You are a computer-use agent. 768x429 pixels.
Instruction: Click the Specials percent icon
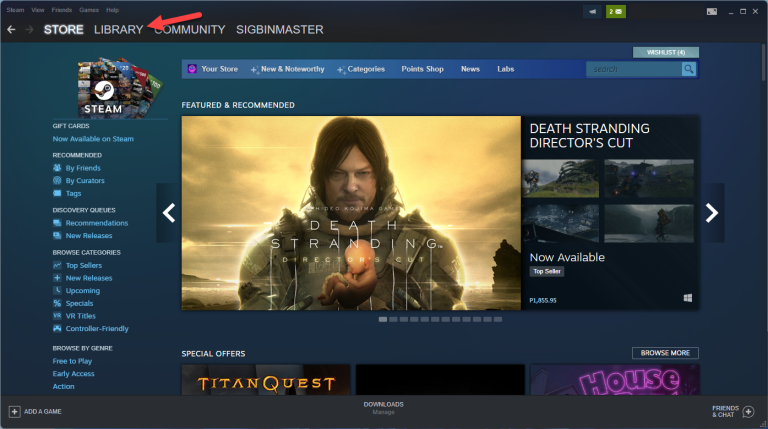pos(57,303)
